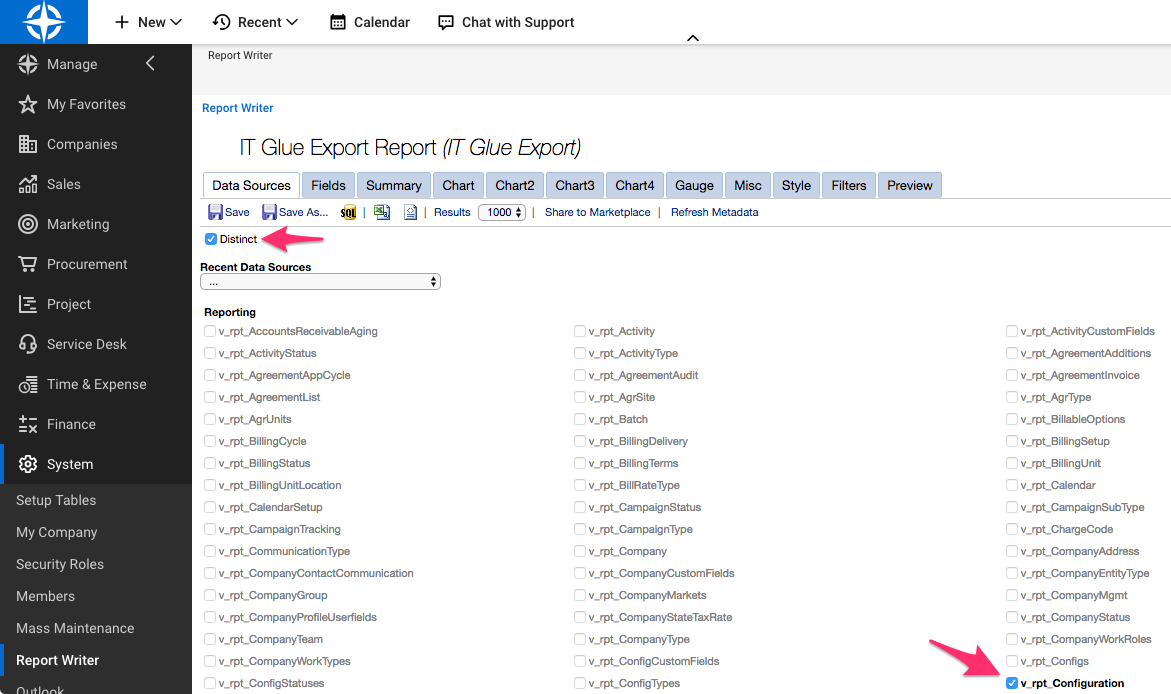Screen dimensions: 1171x694
Task: Collapse the left navigation sidebar
Action: coord(150,62)
